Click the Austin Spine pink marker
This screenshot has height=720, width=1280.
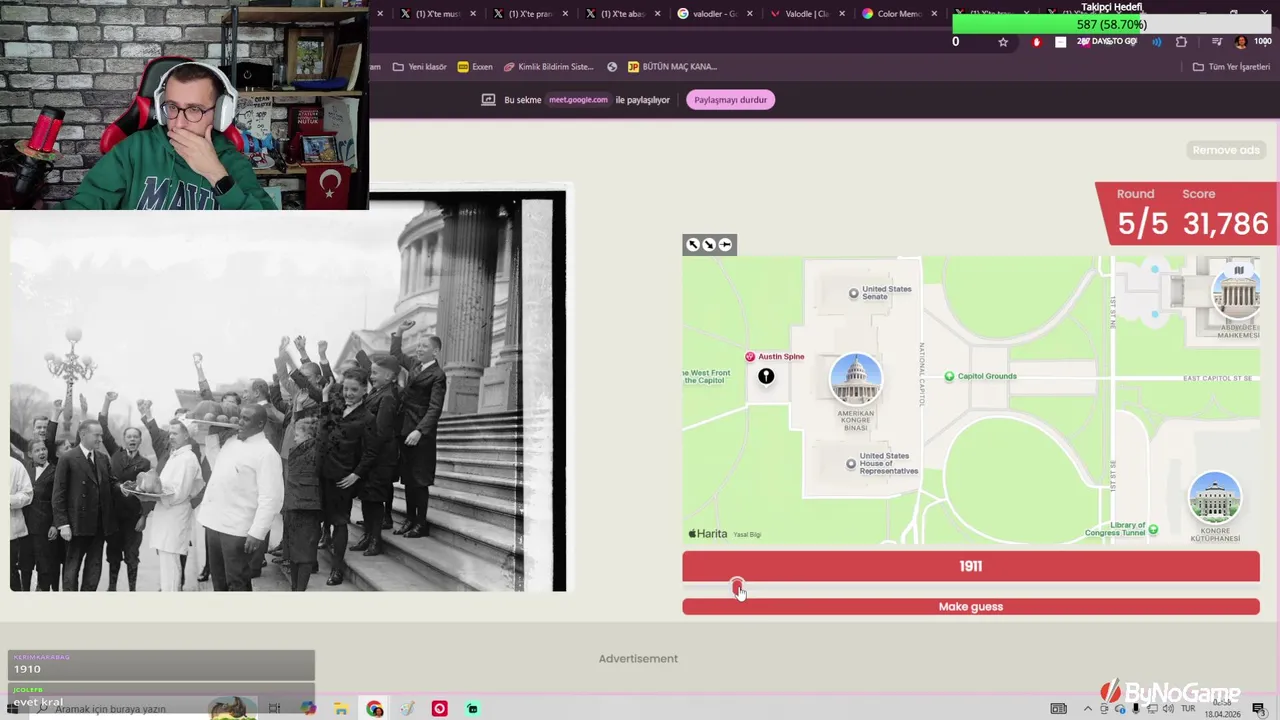(750, 357)
